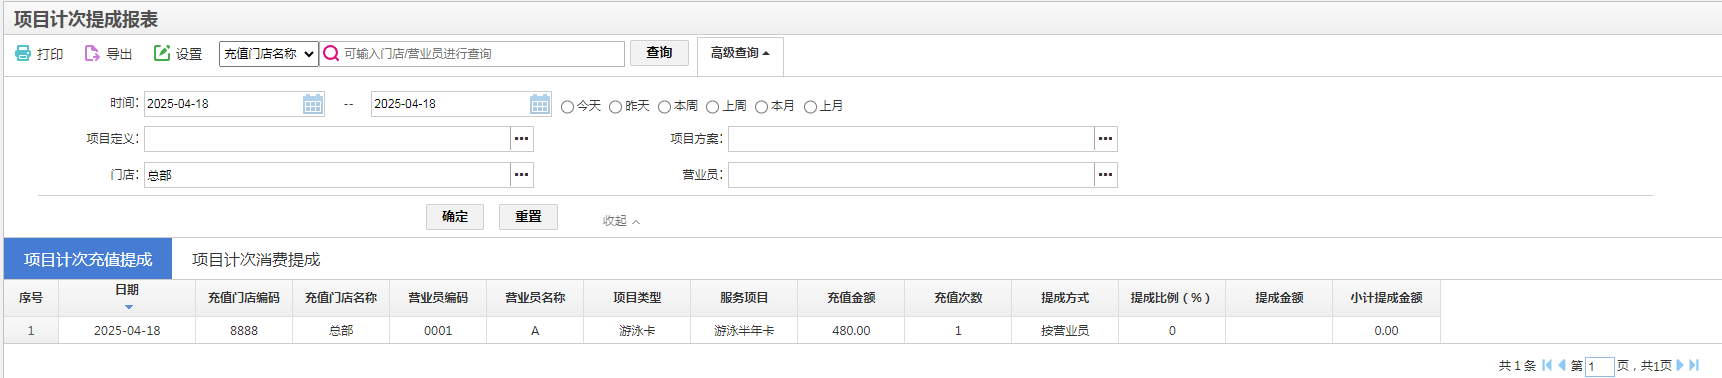
Task: Switch to 项目计次消费提成 tab
Action: (x=256, y=259)
